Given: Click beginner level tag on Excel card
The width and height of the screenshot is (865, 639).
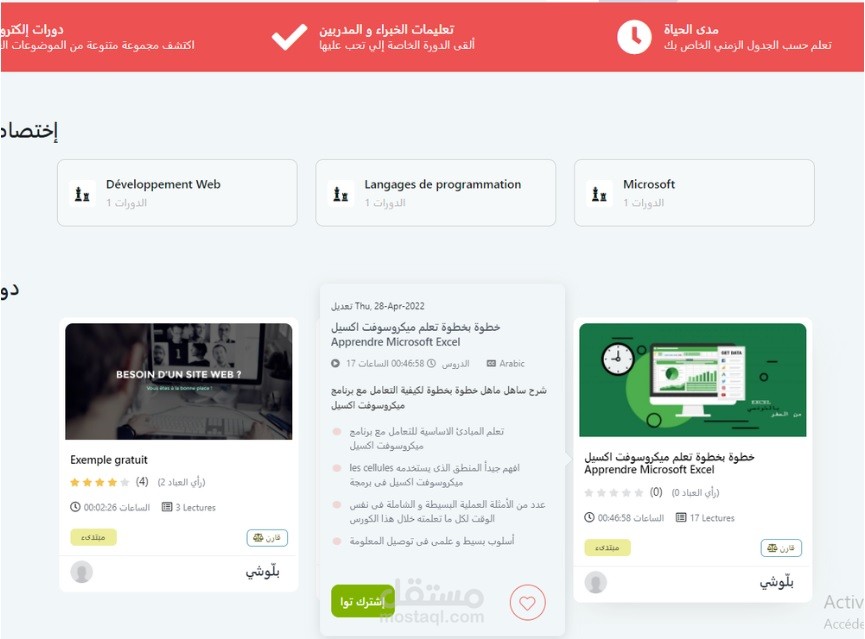Looking at the screenshot, I should [x=607, y=547].
